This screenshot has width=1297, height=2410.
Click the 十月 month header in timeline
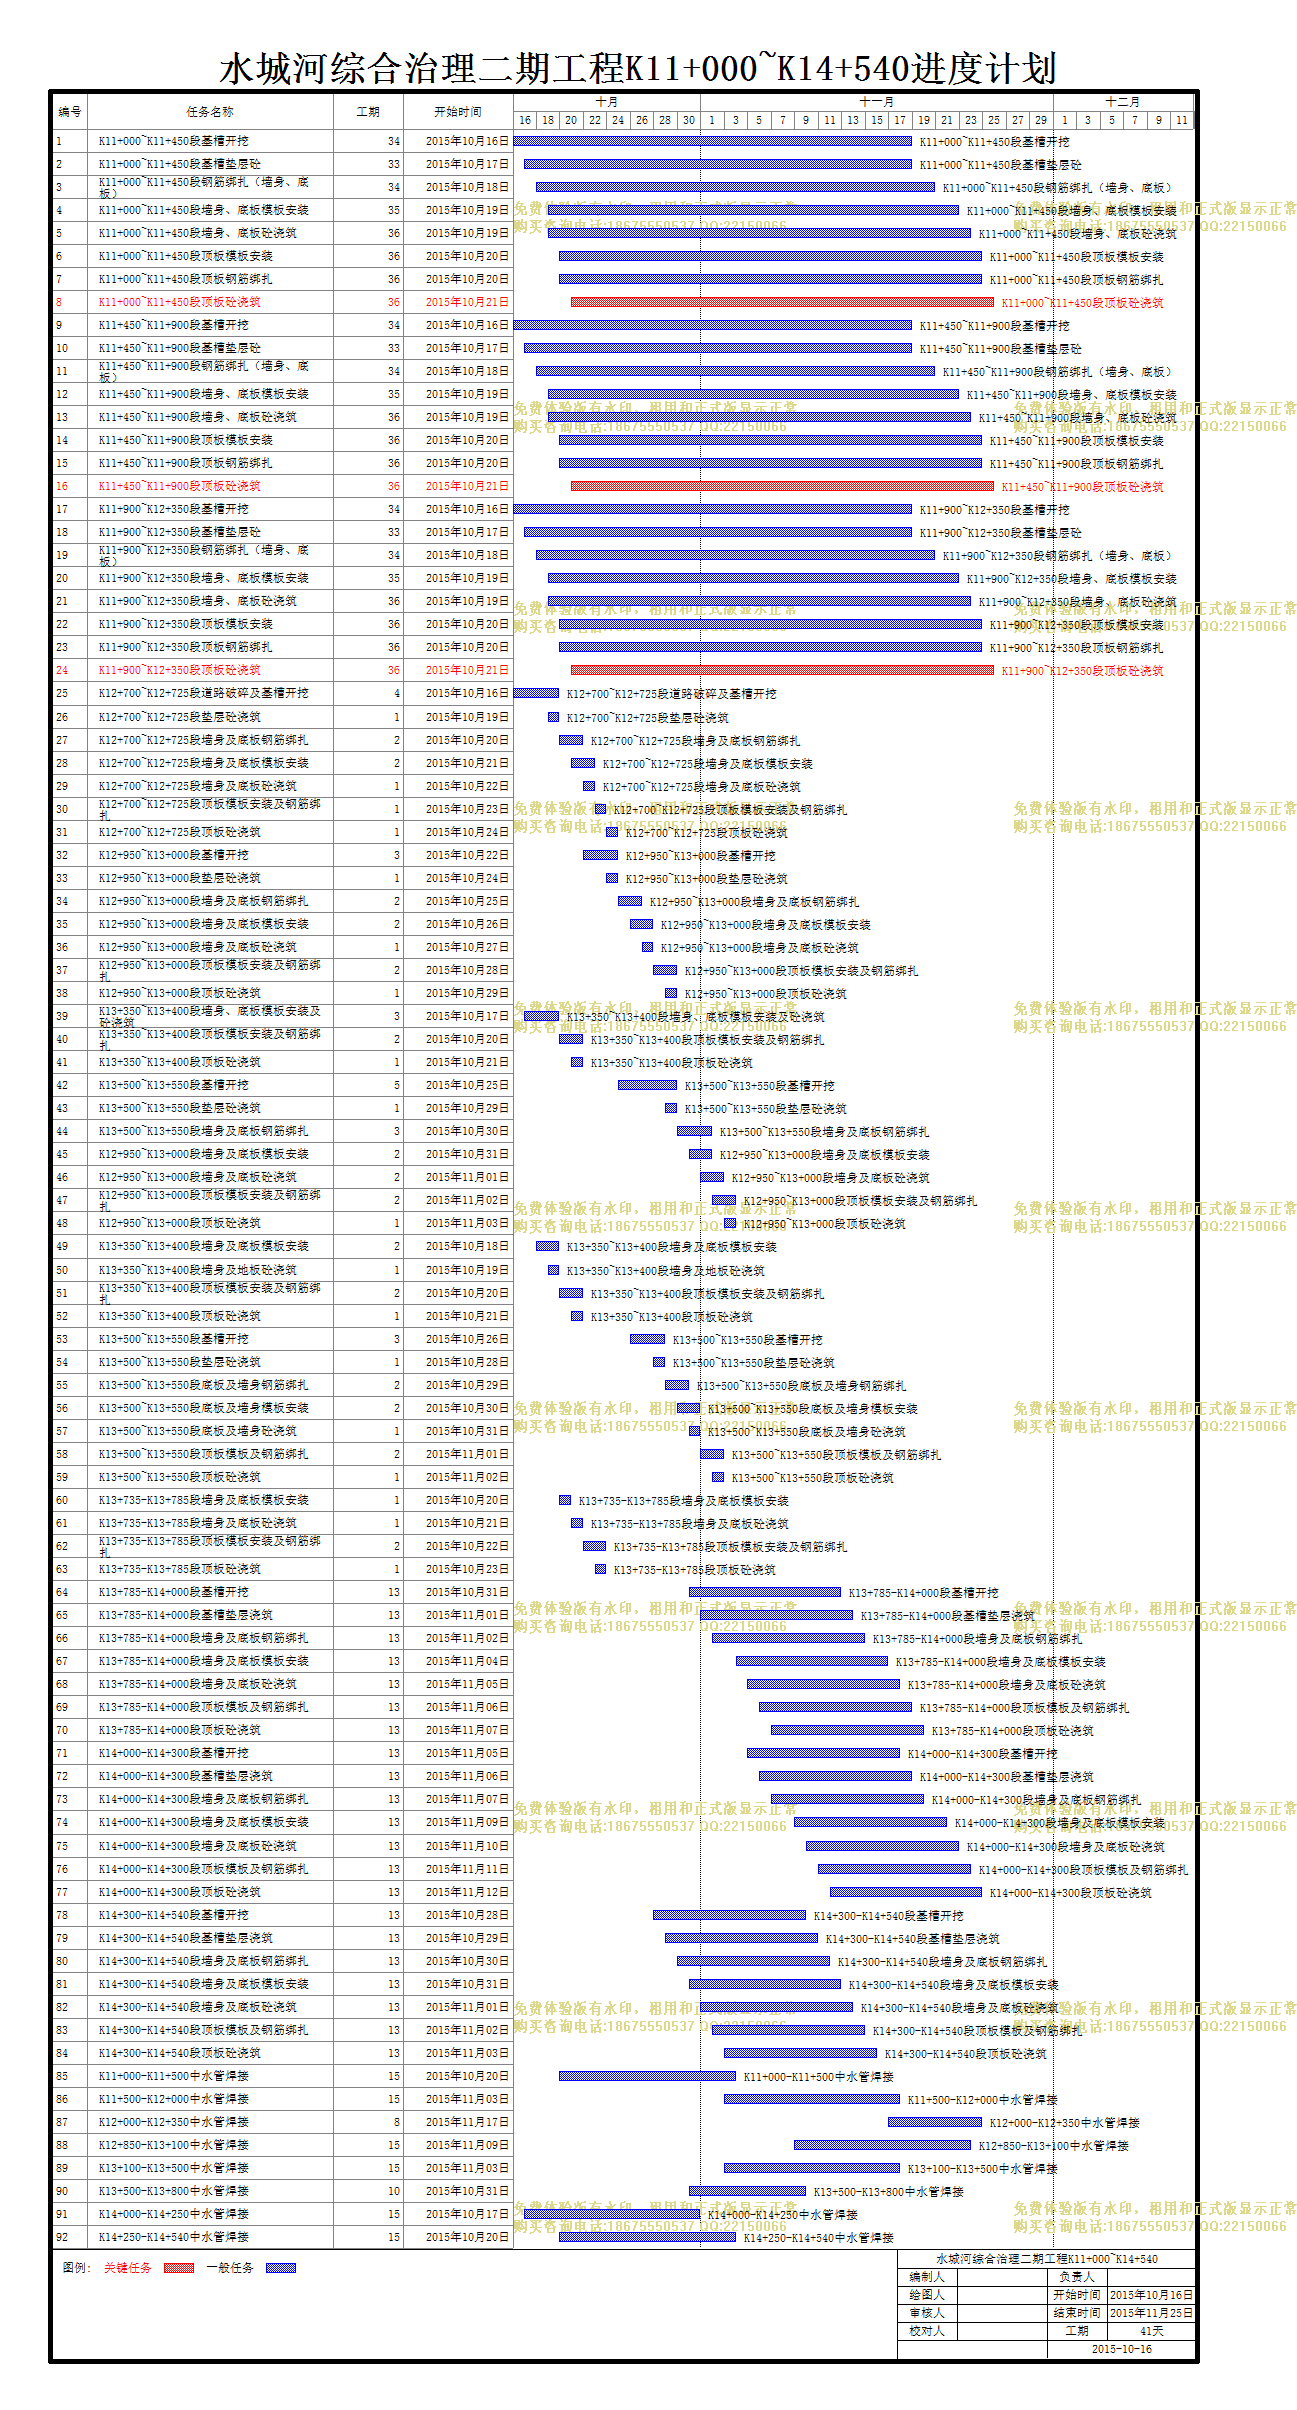point(607,102)
